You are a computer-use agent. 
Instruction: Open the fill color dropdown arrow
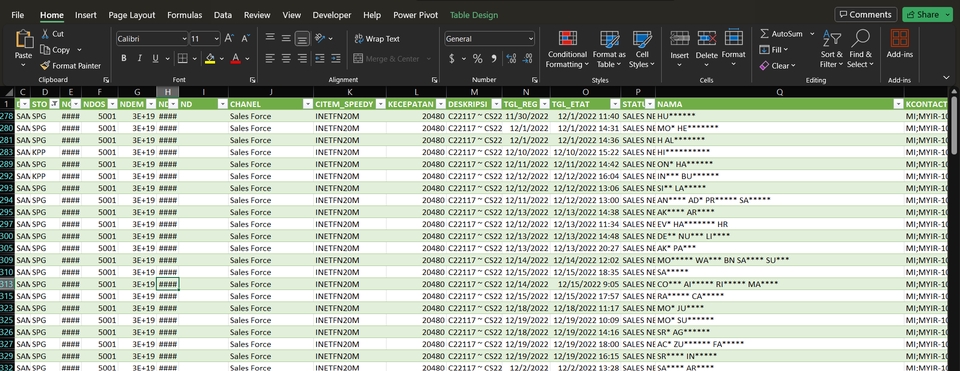(x=222, y=59)
